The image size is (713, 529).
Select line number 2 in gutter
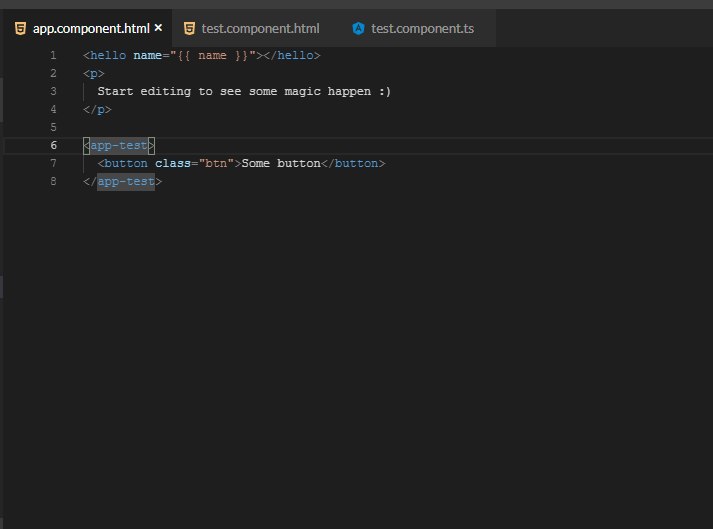tap(53, 73)
